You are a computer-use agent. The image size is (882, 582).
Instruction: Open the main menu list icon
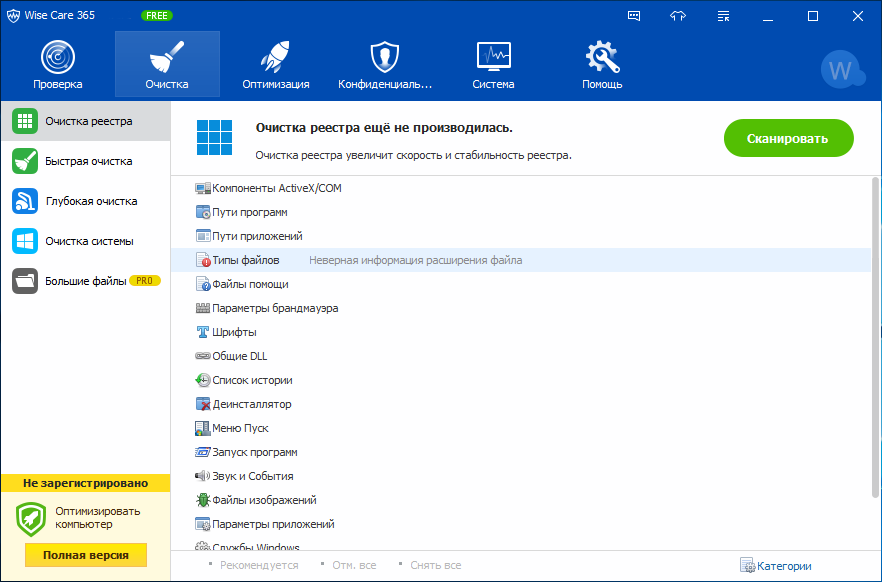pos(723,16)
